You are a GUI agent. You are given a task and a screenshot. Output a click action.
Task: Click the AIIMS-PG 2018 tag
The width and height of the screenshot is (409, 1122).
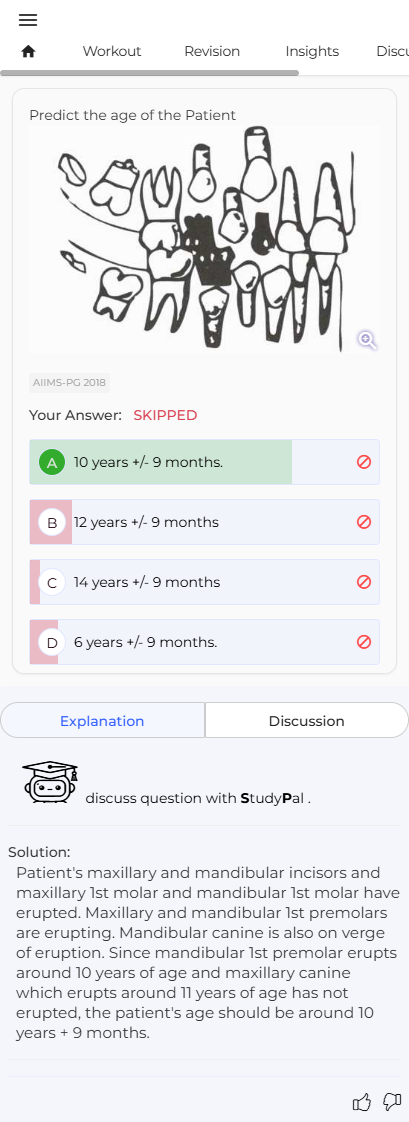[x=69, y=383]
